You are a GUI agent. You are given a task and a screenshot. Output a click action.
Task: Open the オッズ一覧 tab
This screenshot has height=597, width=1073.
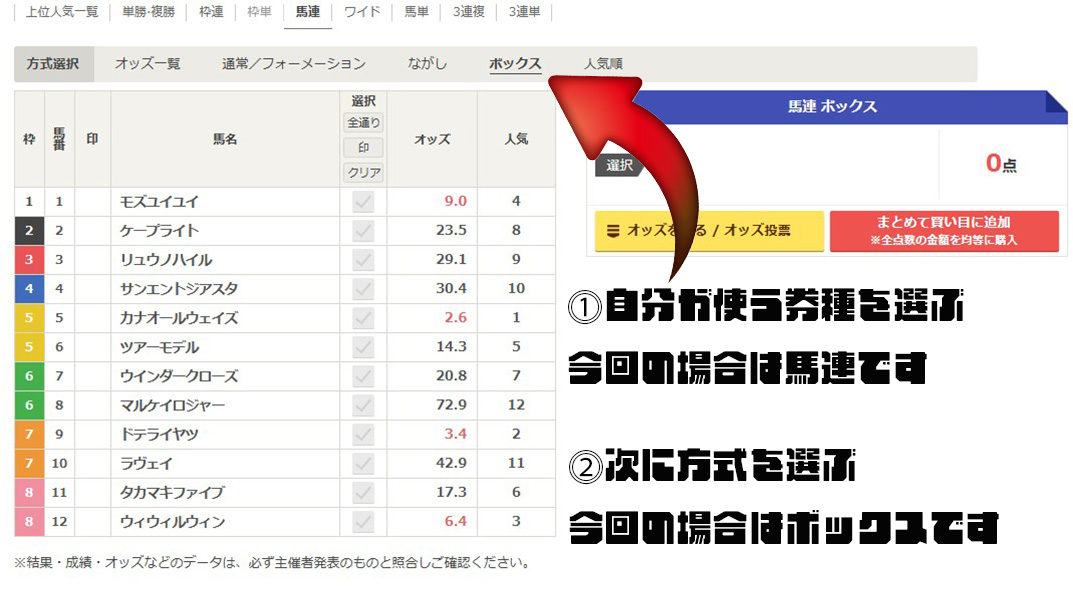click(147, 64)
